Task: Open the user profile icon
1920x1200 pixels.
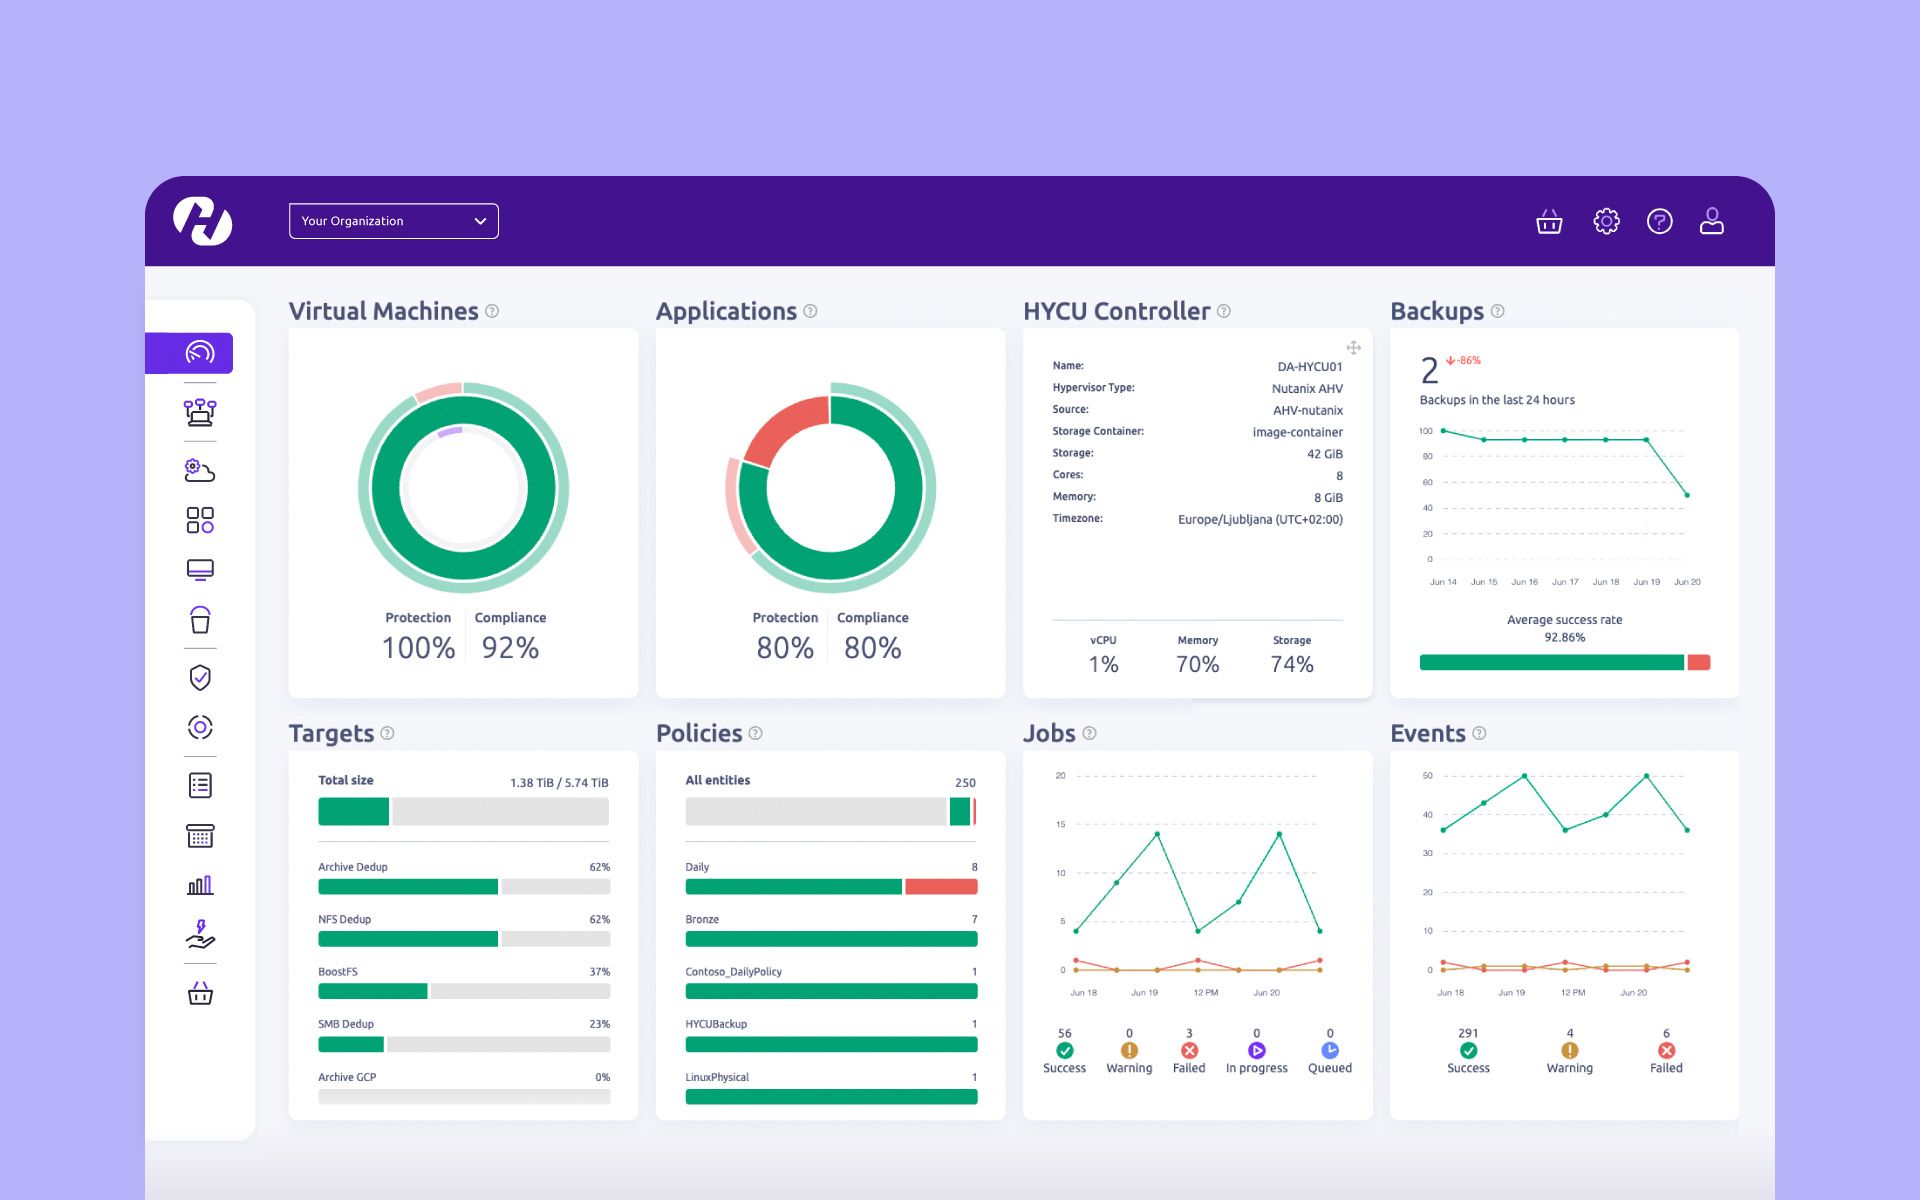Action: tap(1712, 221)
